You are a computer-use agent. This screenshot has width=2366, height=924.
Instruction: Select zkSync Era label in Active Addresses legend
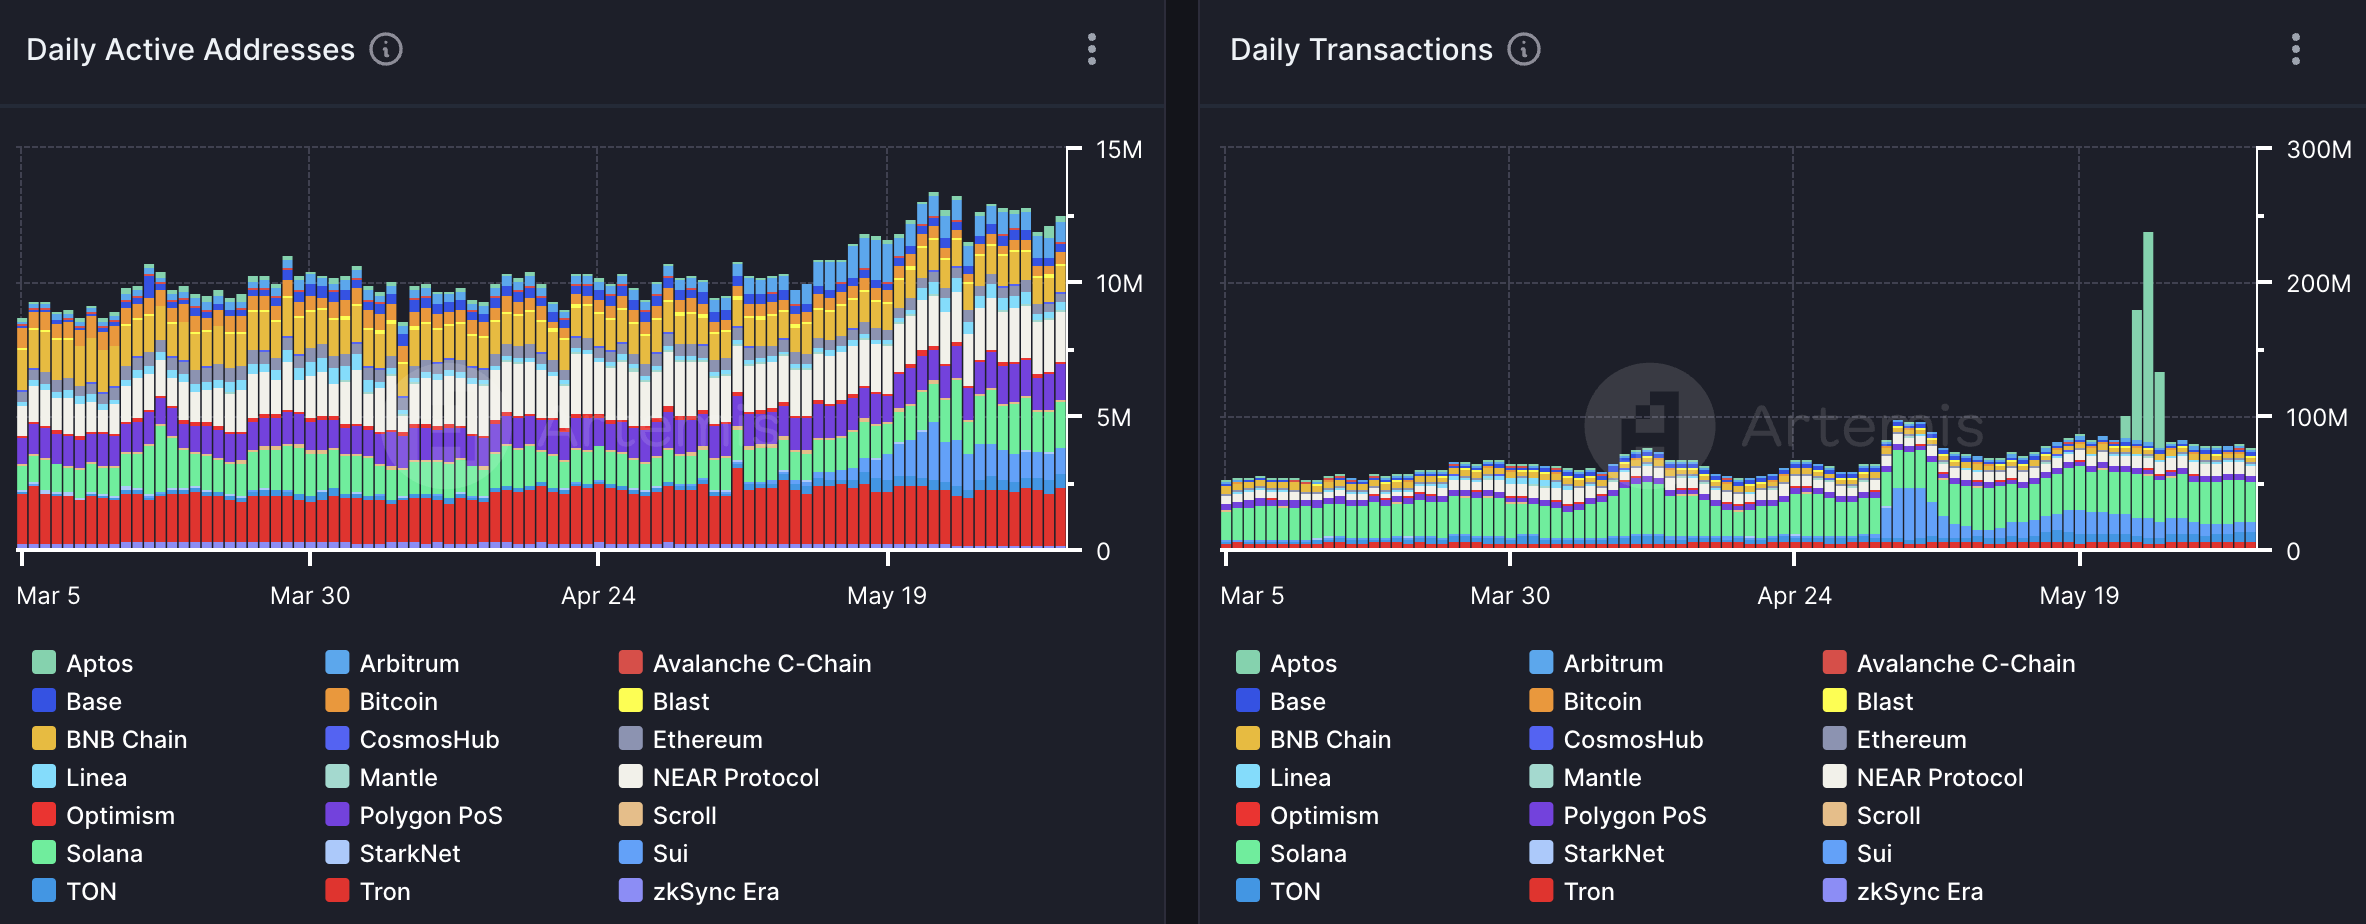pos(716,891)
